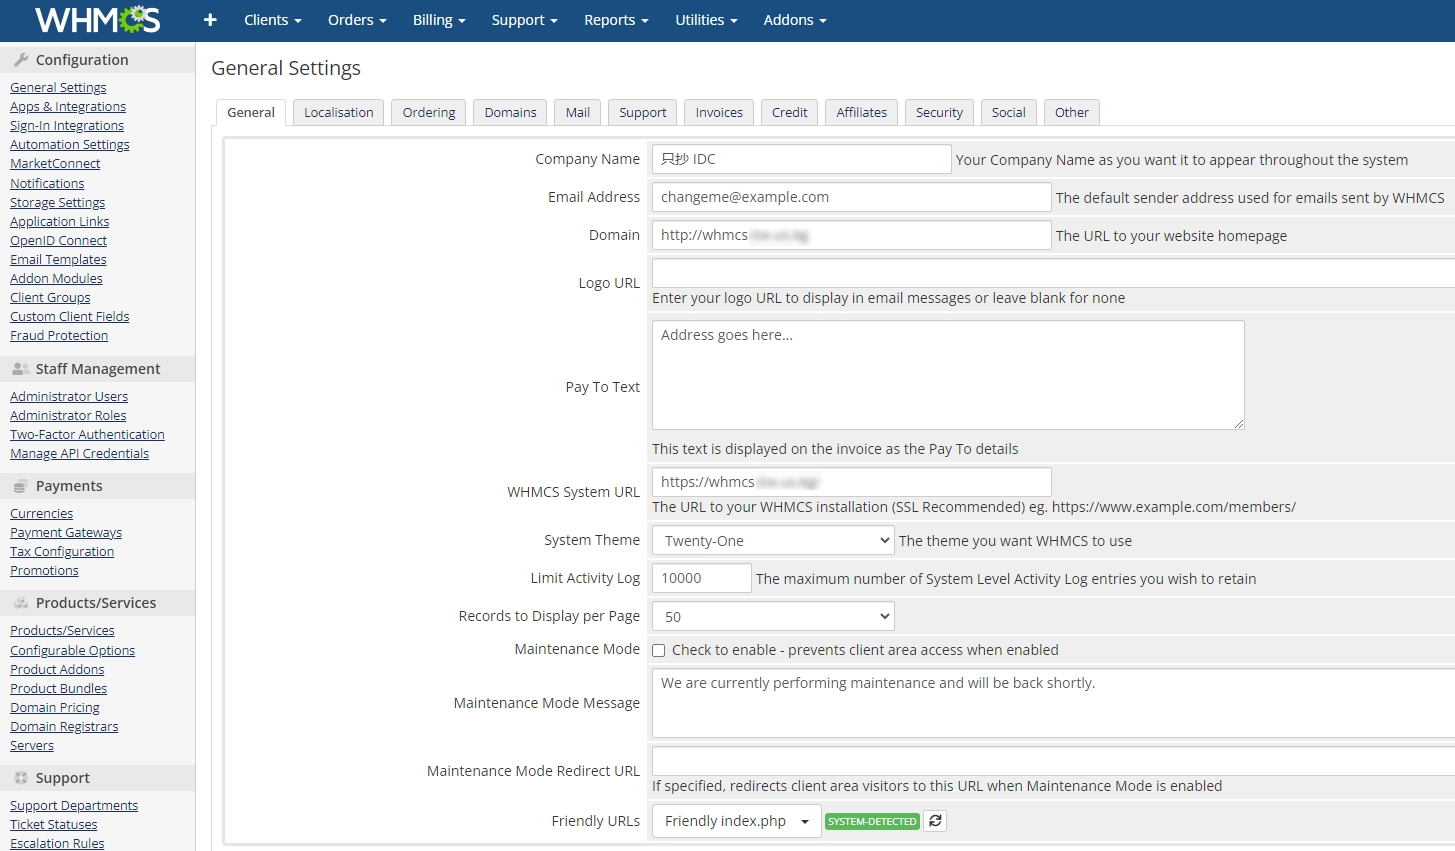
Task: Open Payment Gateways link in sidebar
Action: coord(66,533)
